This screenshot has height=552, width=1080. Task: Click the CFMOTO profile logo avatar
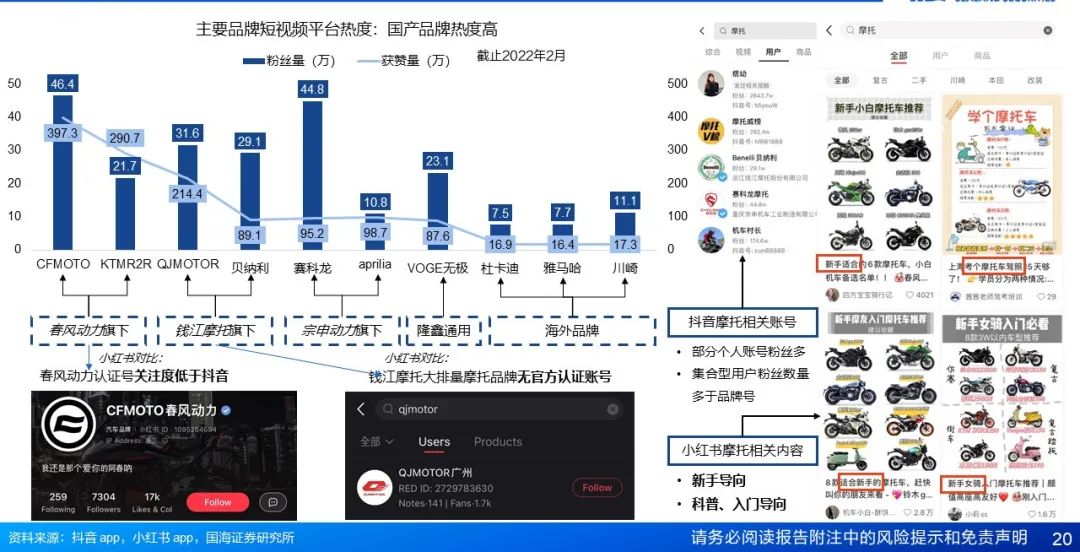[x=68, y=425]
